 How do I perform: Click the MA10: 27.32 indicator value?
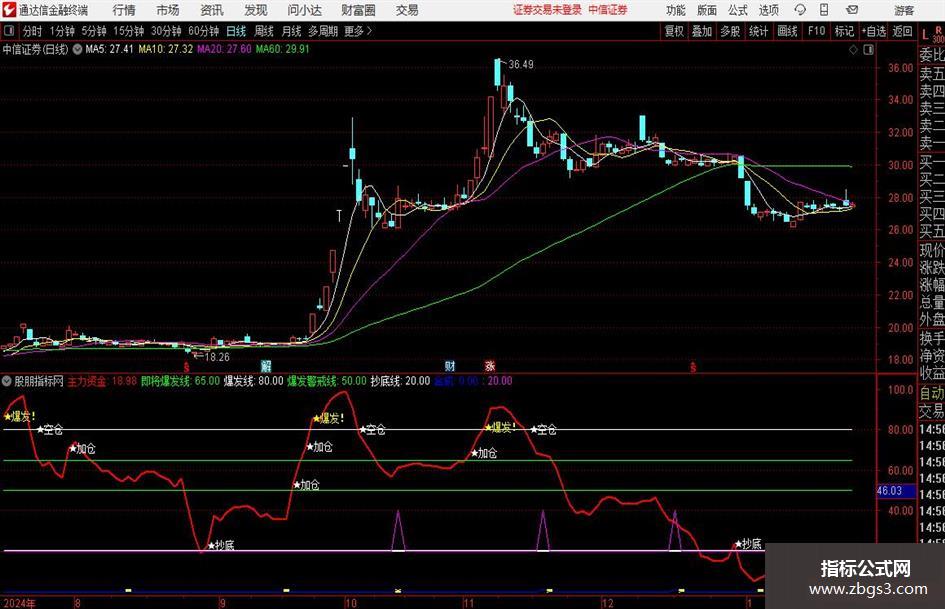166,49
